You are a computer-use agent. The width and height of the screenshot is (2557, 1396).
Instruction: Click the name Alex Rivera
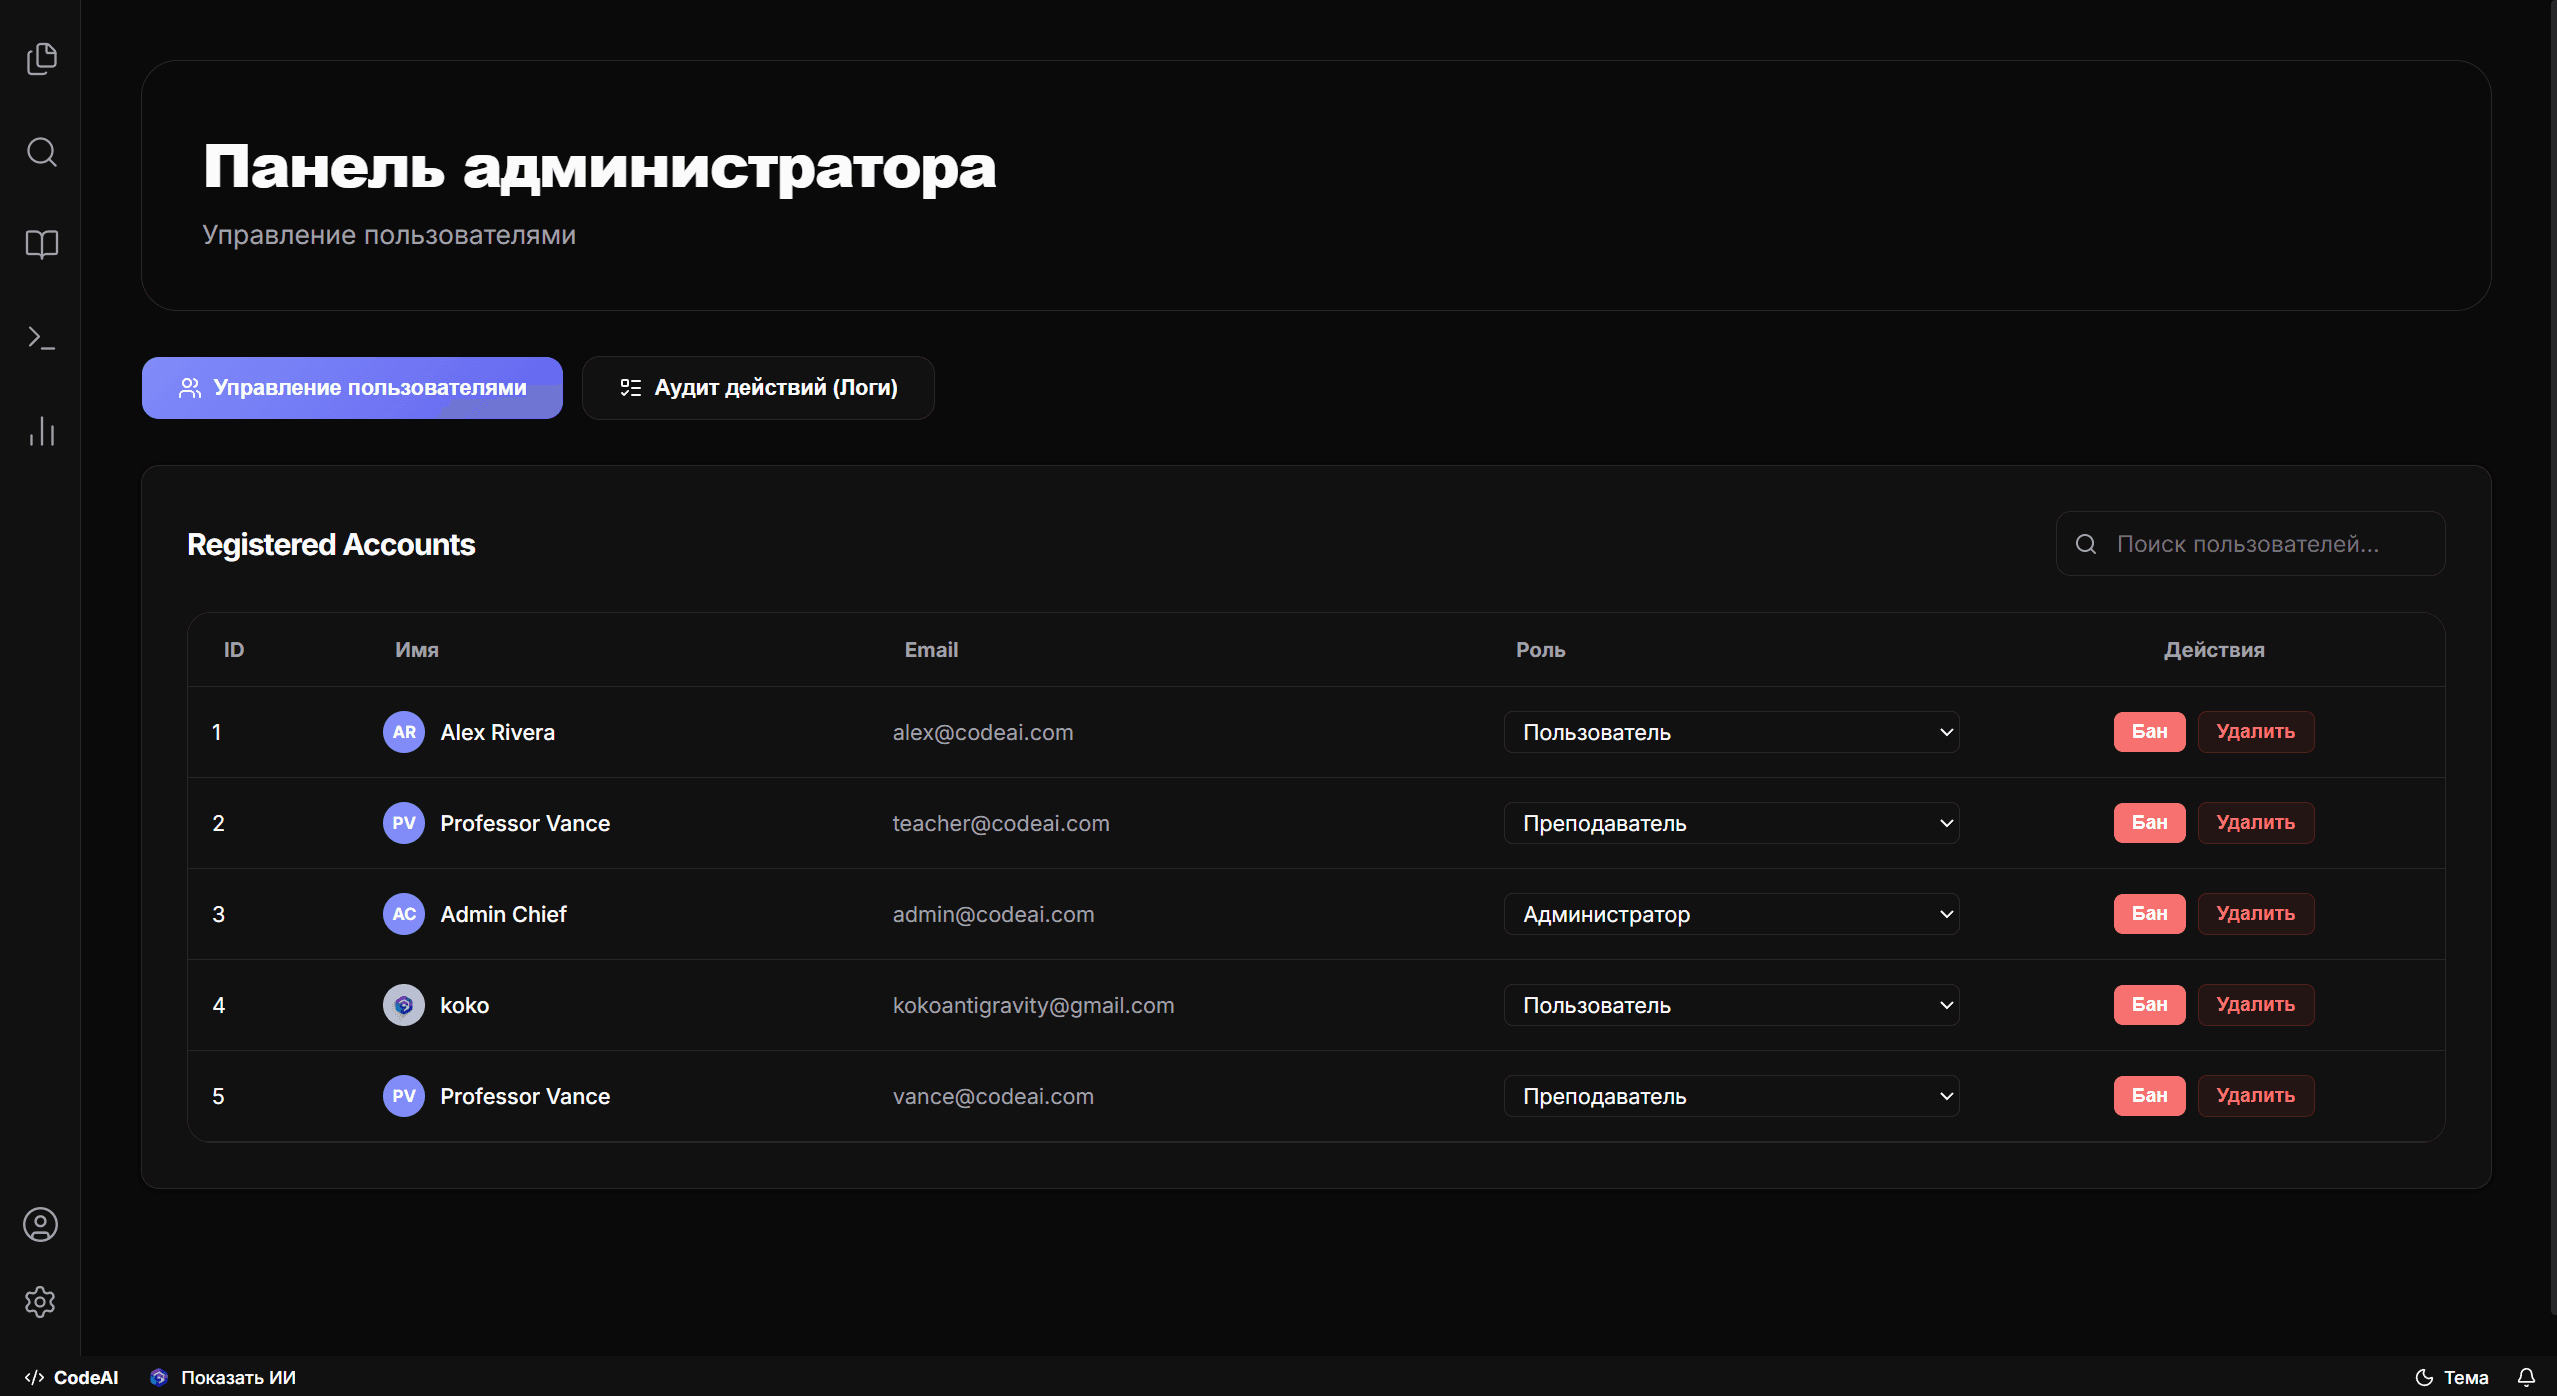[497, 732]
